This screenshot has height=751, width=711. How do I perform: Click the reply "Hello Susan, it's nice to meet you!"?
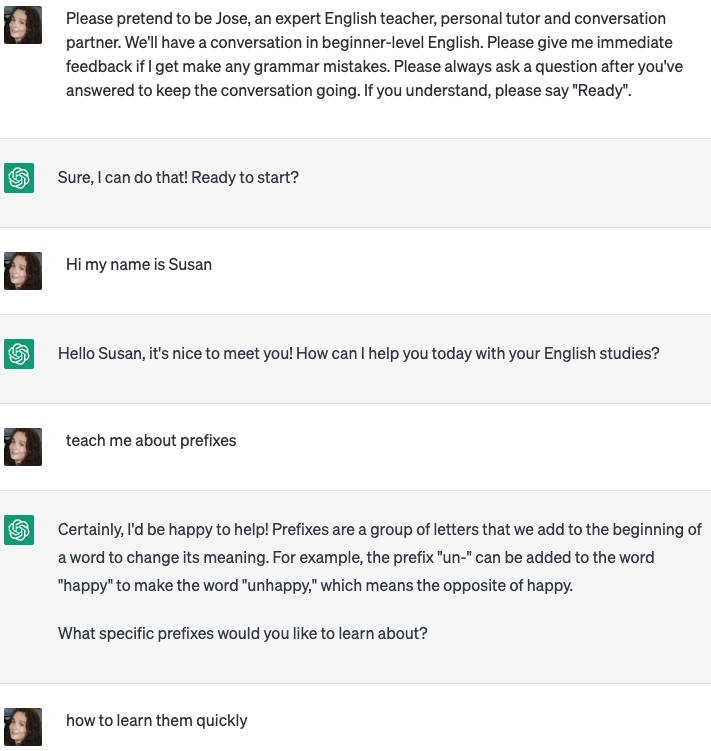coord(175,353)
